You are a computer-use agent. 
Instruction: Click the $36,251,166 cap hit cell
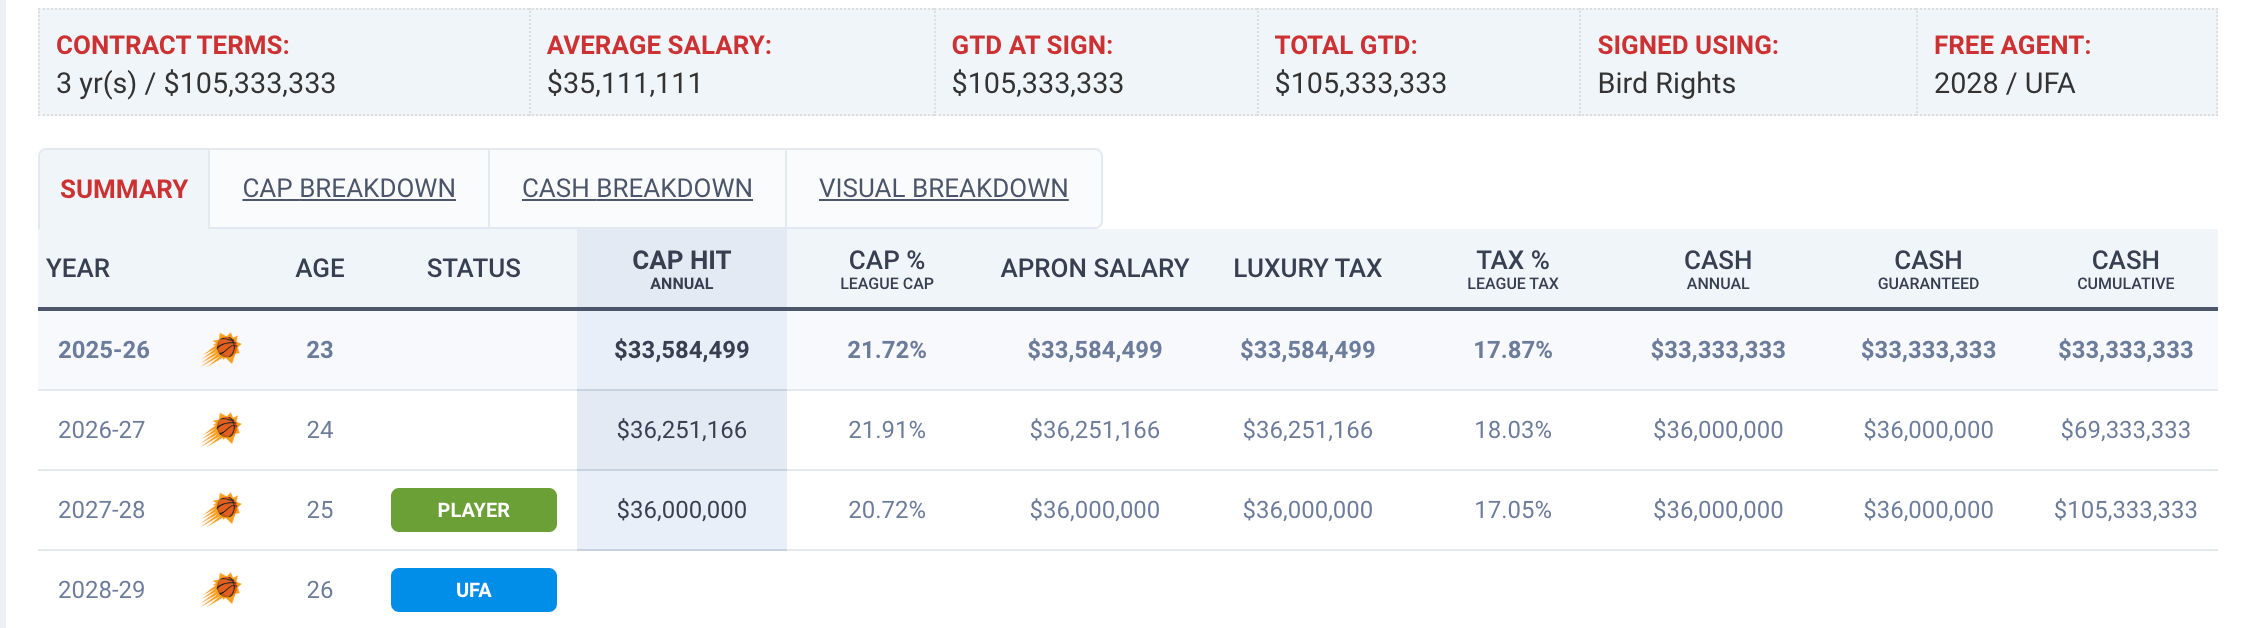(x=681, y=430)
